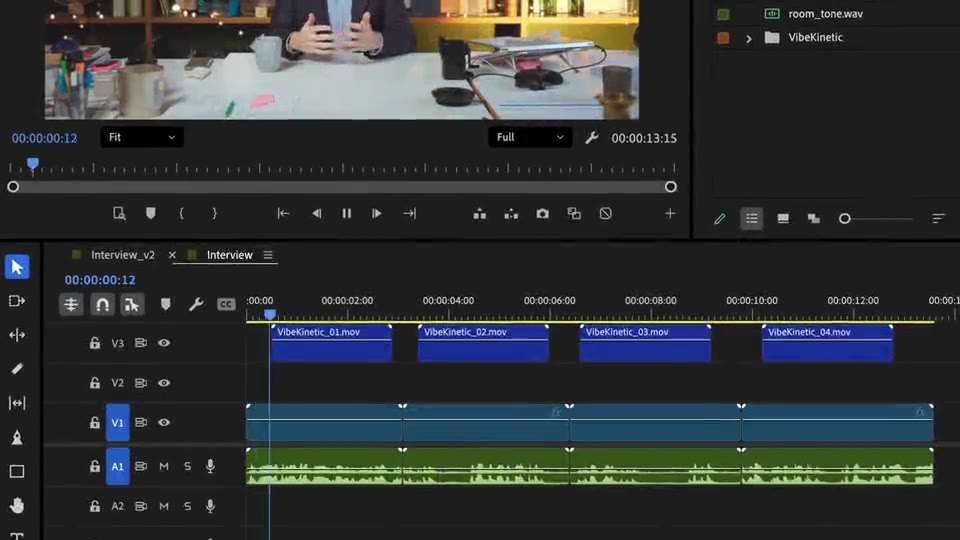Click the Extract button
Image resolution: width=960 pixels, height=540 pixels.
[511, 214]
